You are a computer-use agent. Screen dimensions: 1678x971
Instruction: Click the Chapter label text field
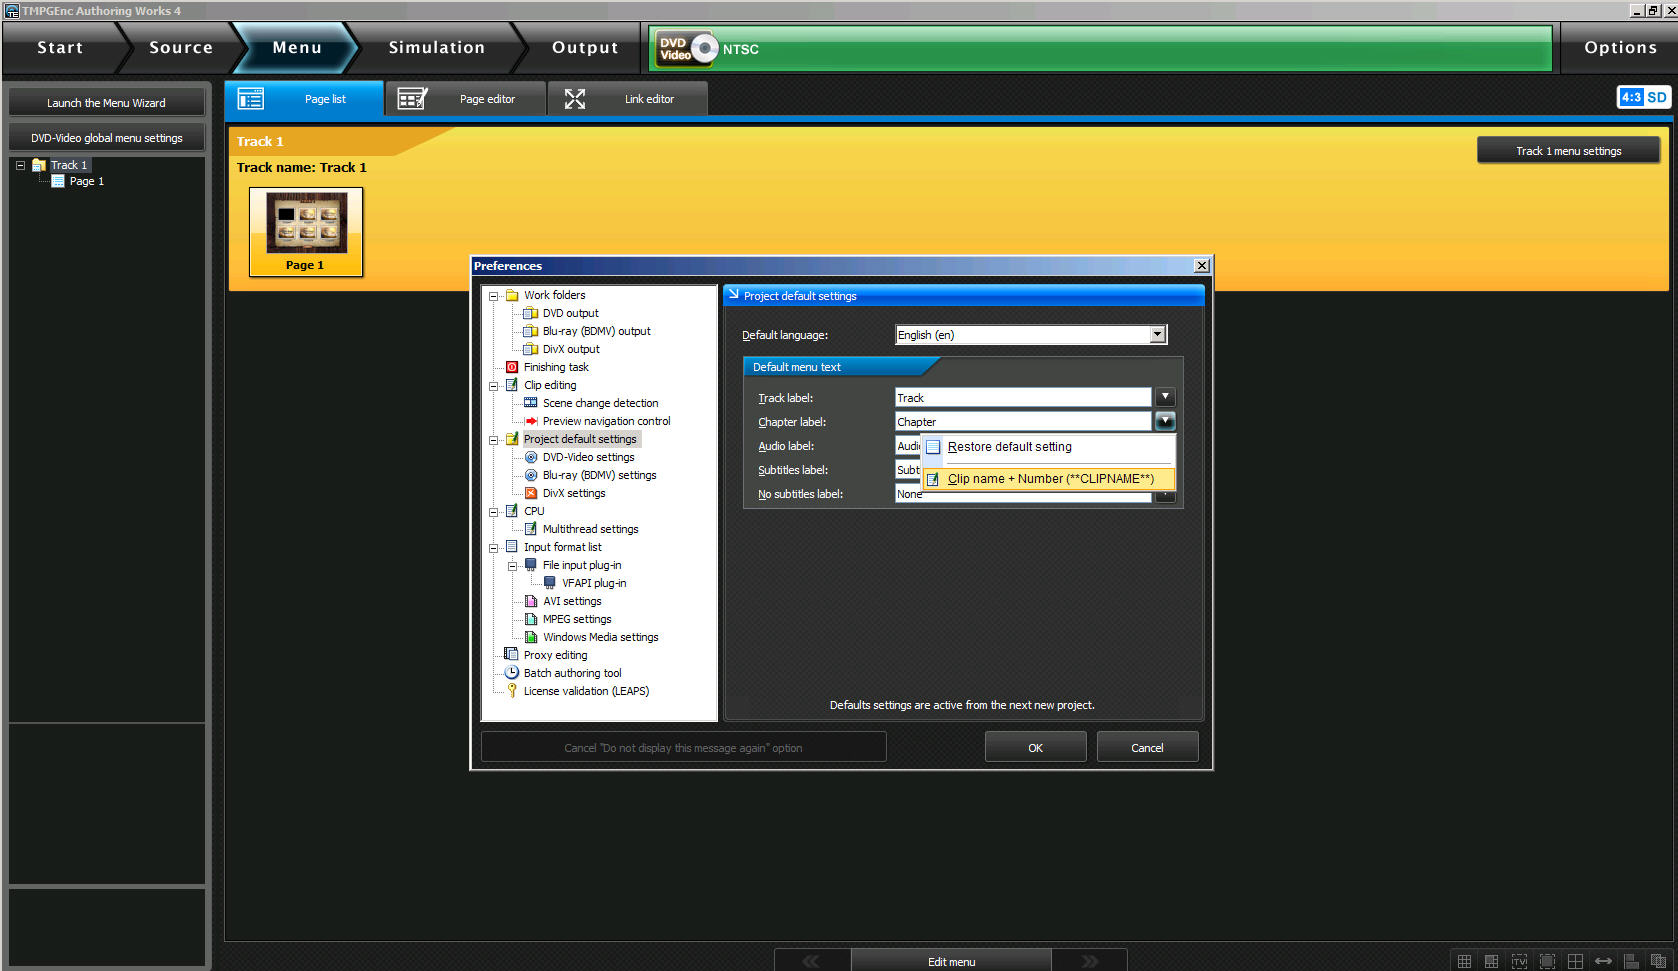[x=1023, y=421]
